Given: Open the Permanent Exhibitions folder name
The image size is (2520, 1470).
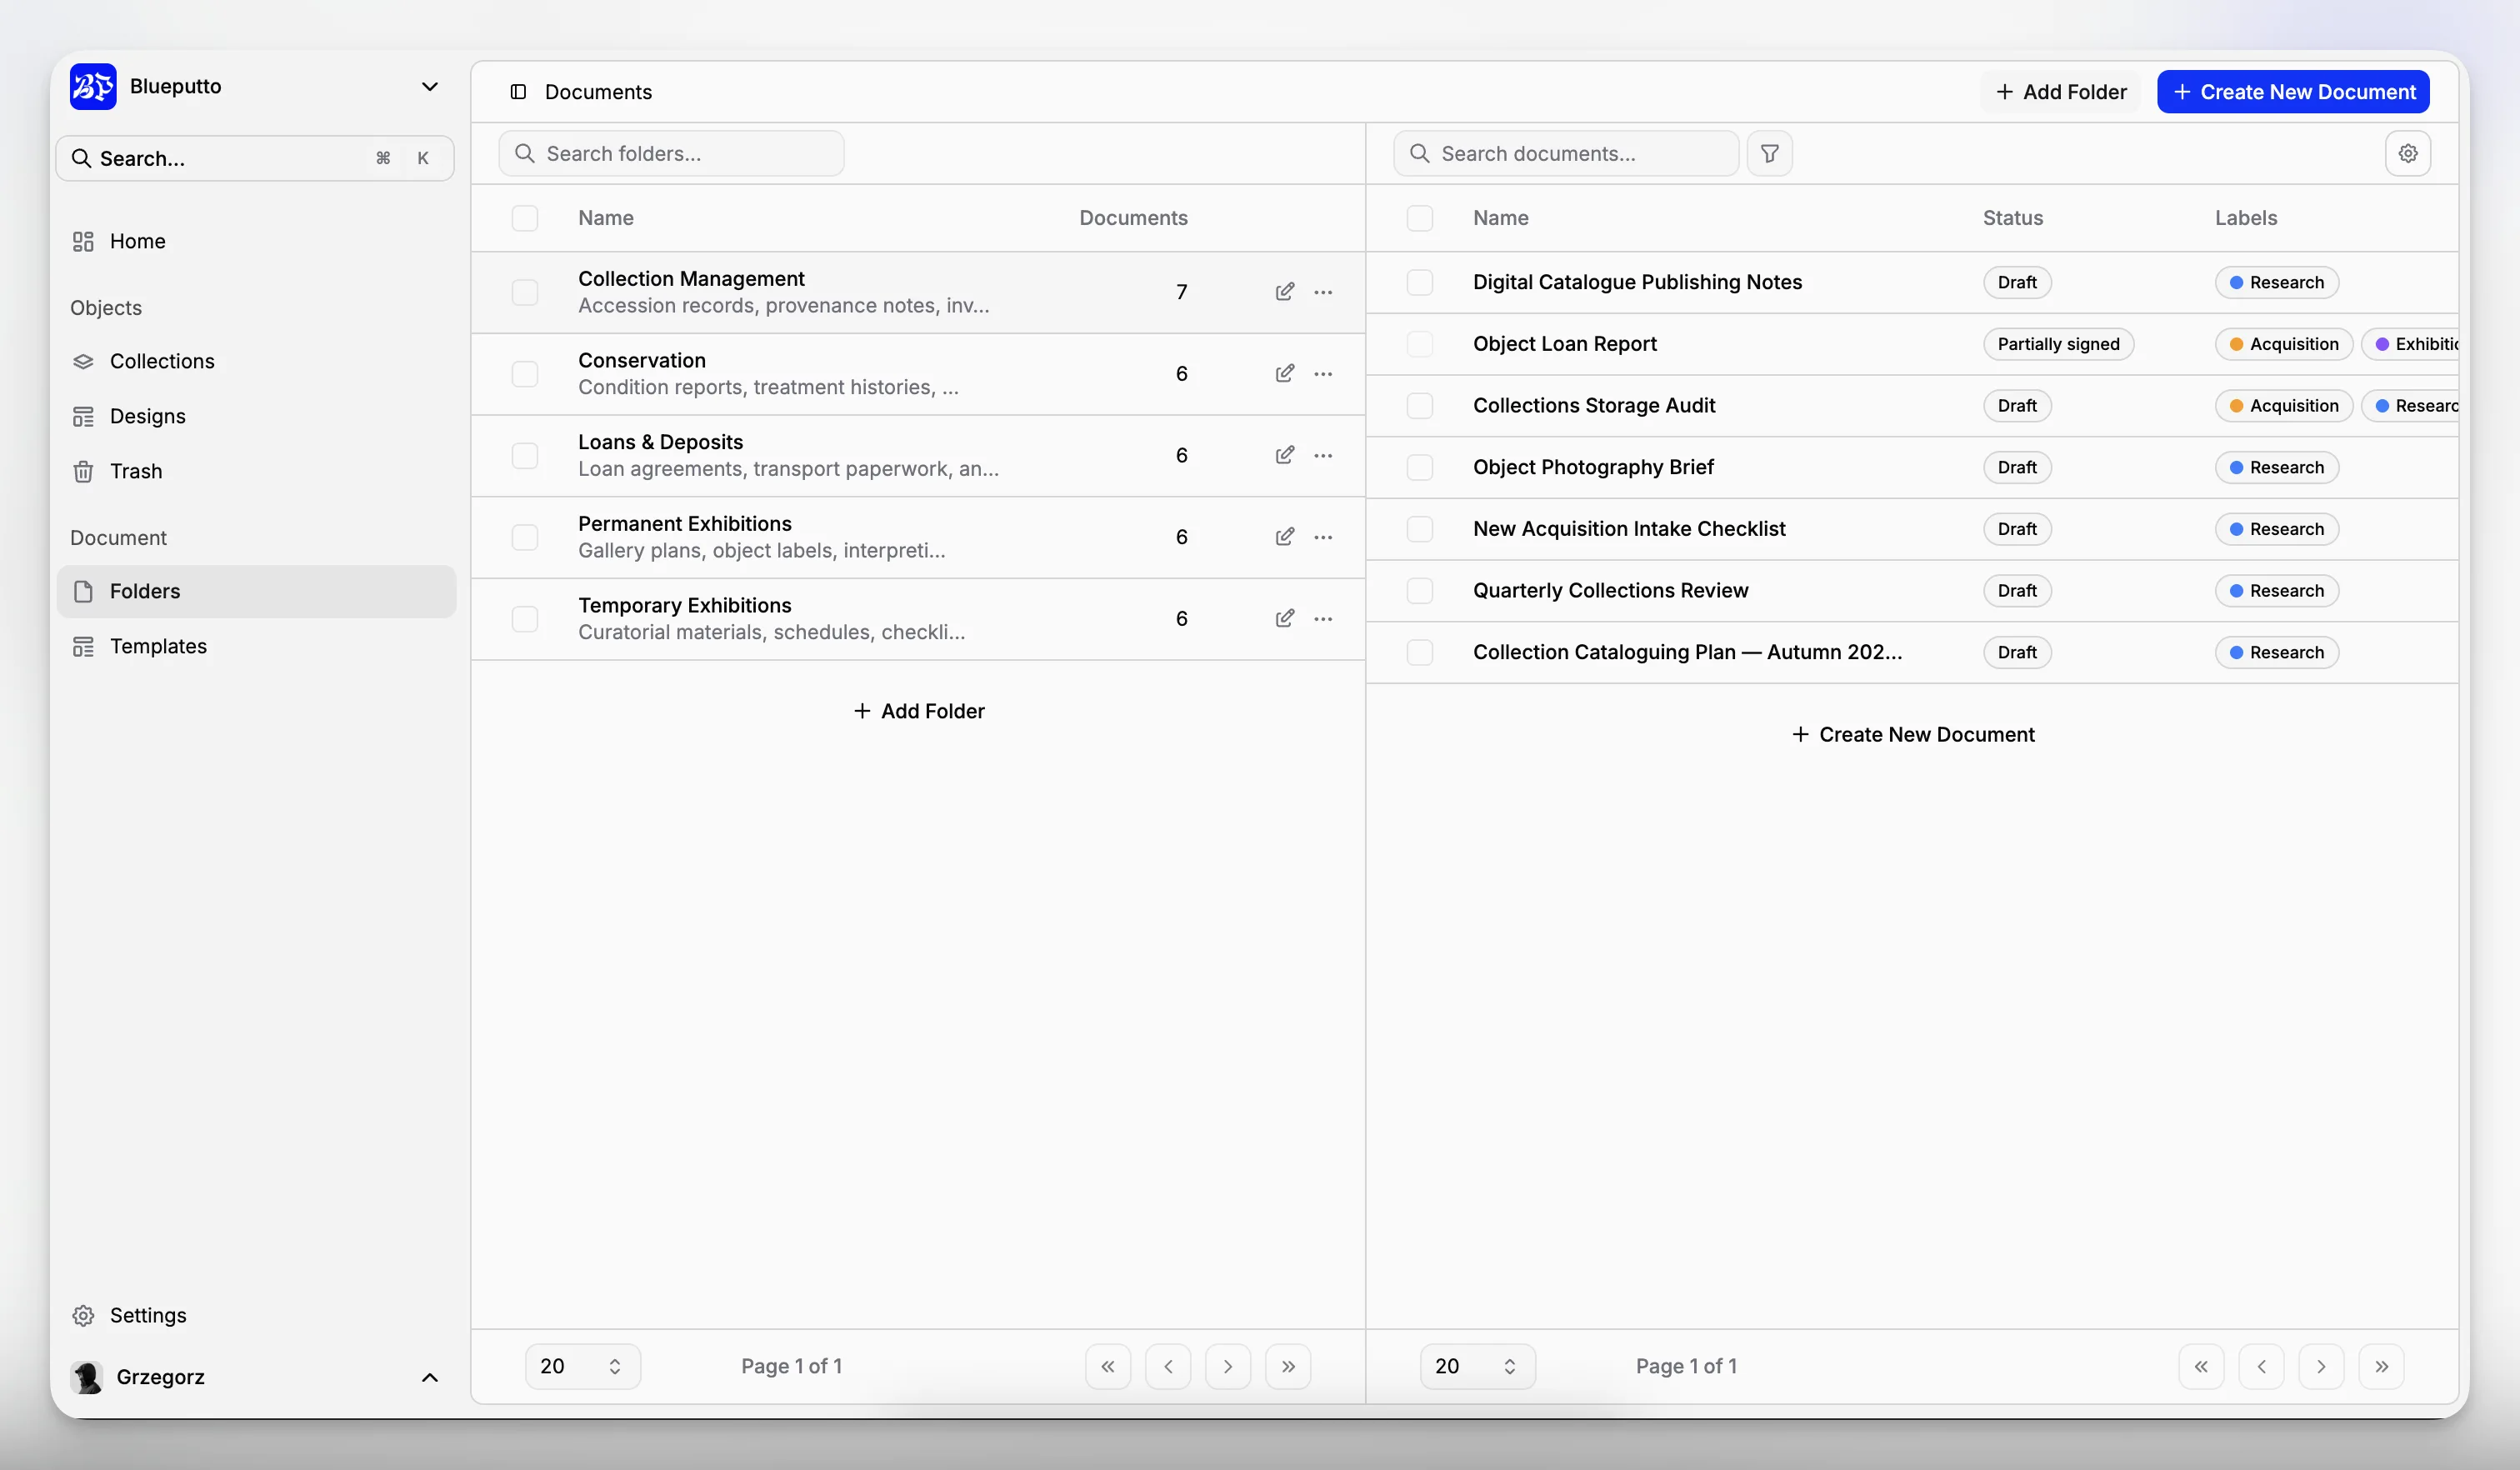Looking at the screenshot, I should click(685, 524).
